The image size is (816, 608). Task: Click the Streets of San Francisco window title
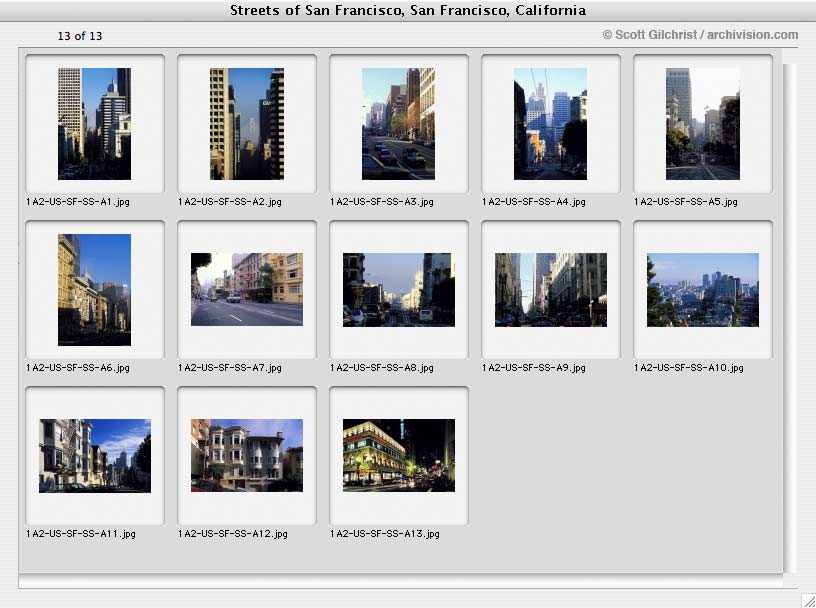click(x=408, y=10)
